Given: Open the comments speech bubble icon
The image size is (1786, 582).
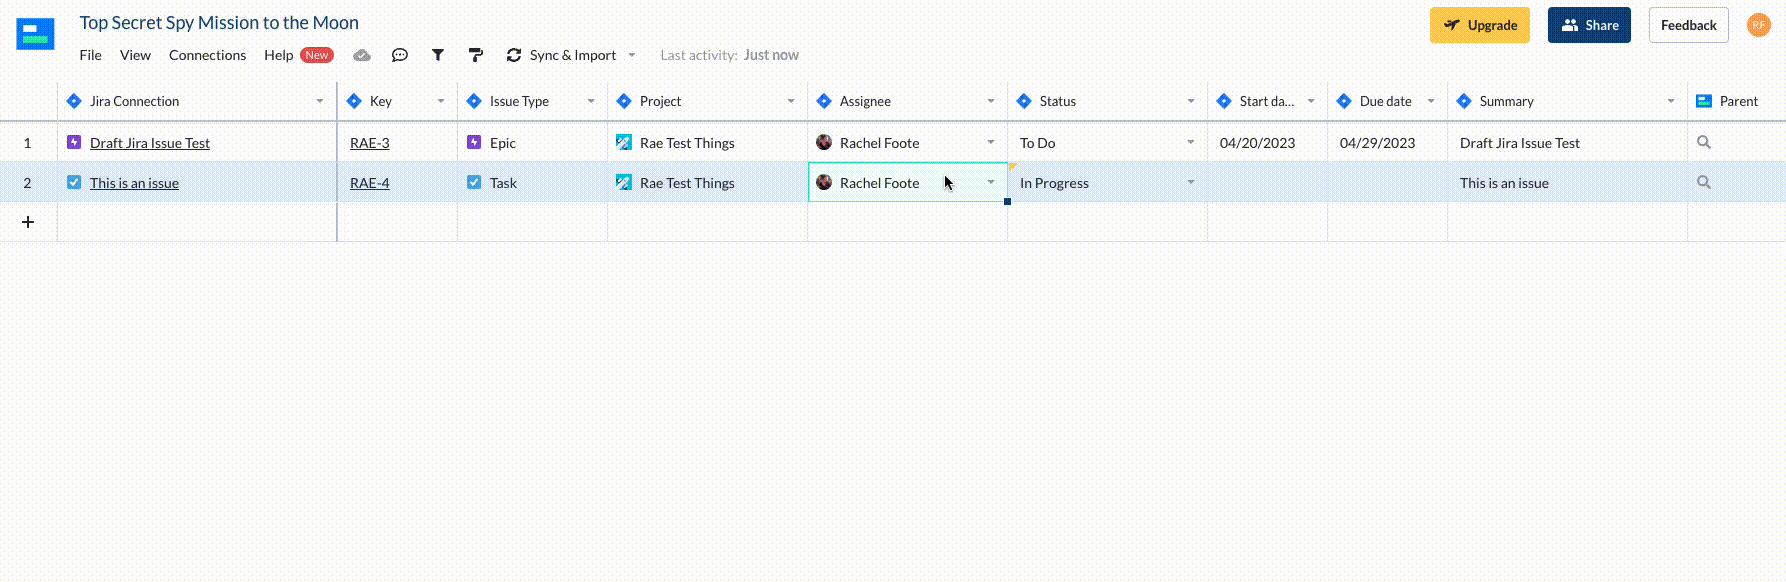Looking at the screenshot, I should click(x=400, y=55).
